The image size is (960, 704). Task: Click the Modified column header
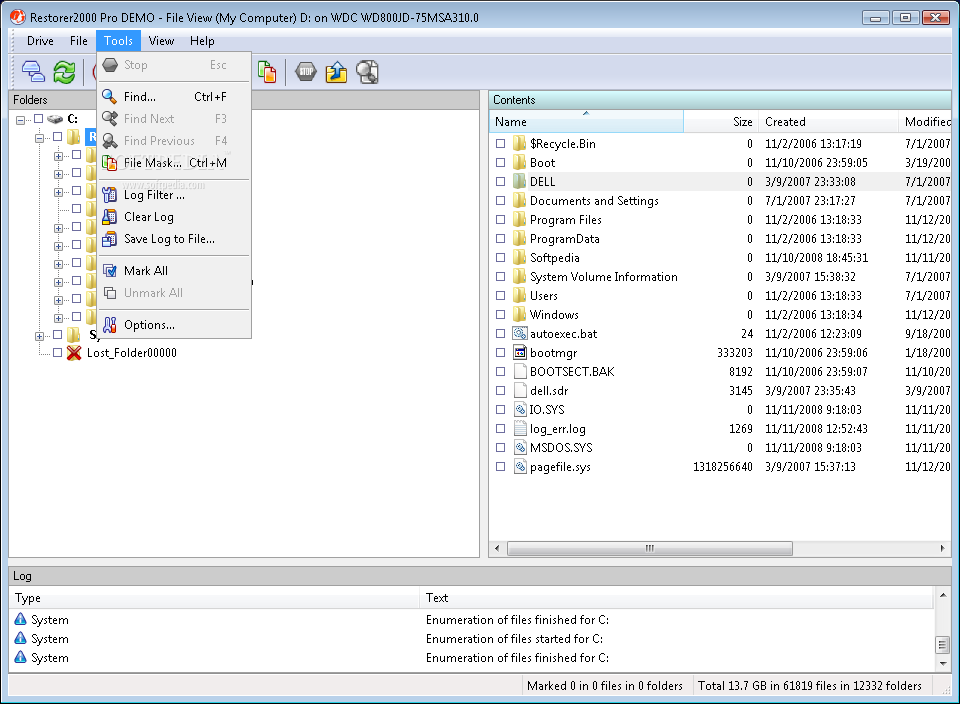click(925, 122)
